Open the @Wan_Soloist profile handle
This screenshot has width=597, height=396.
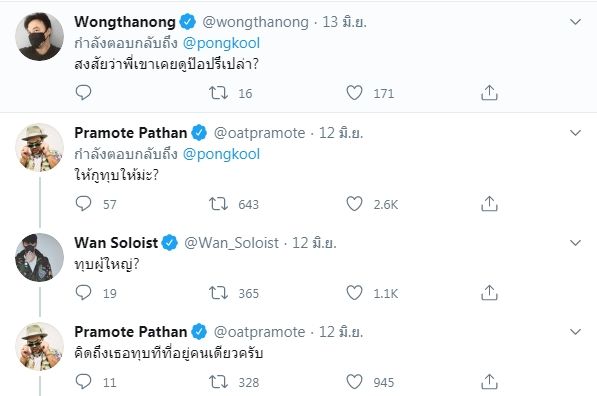coord(231,243)
